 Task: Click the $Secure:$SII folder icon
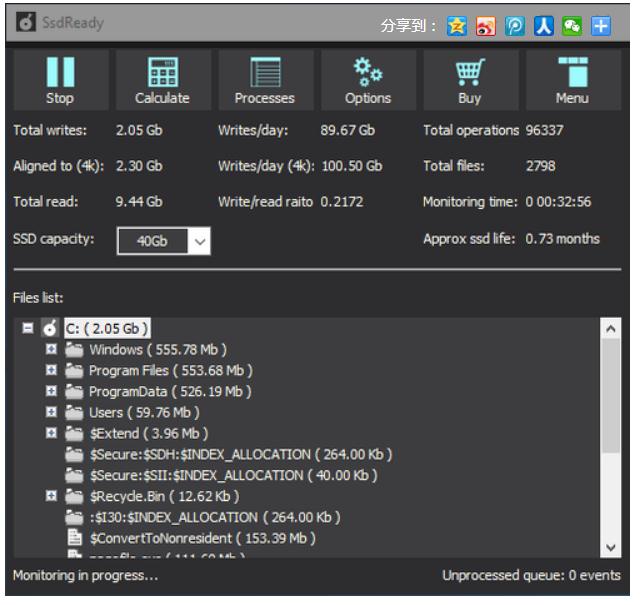click(x=74, y=476)
